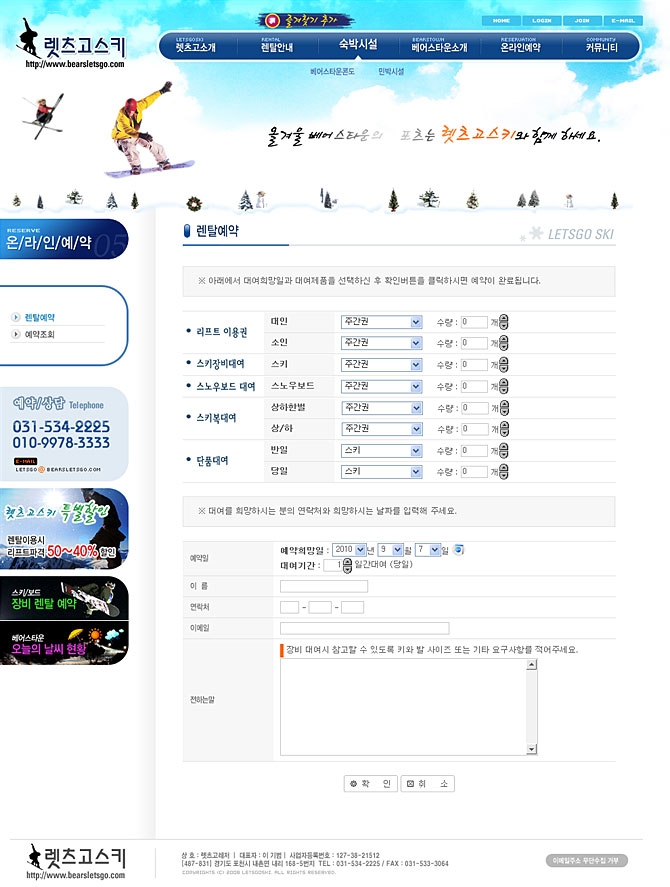Open the reservation month dropdown
670x887 pixels.
click(390, 549)
